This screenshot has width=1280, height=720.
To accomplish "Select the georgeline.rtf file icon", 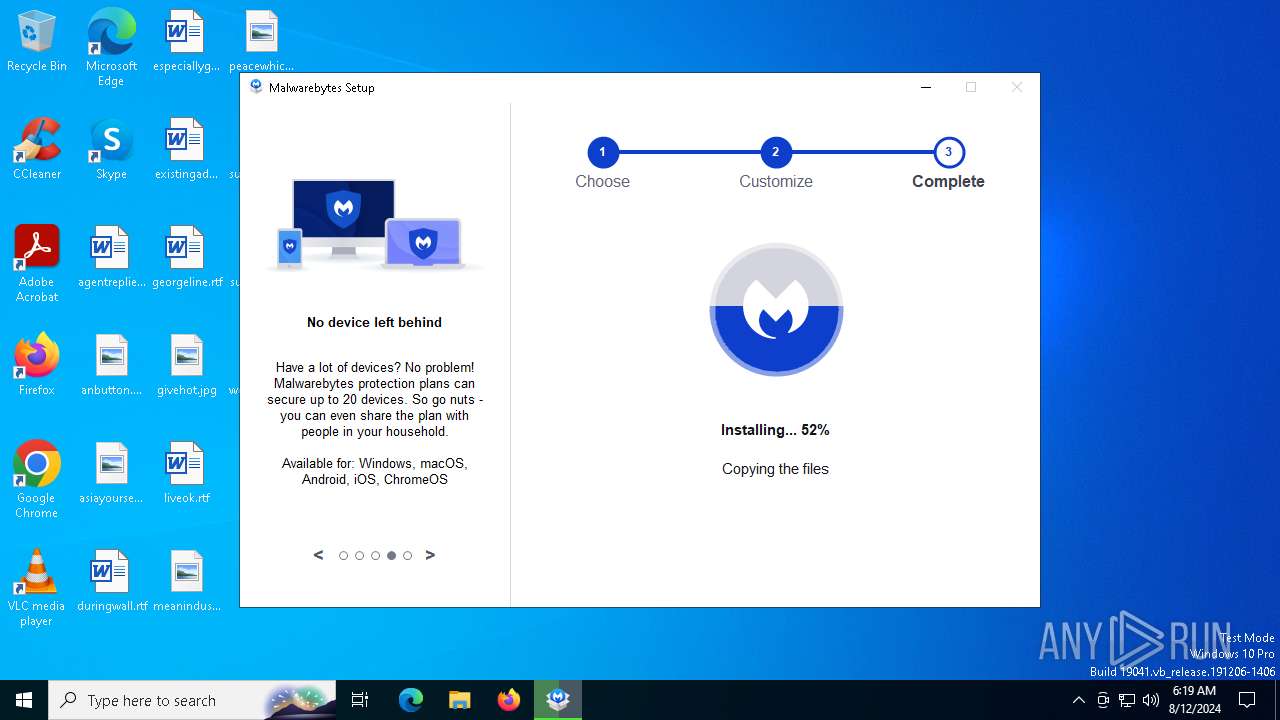I will click(187, 257).
